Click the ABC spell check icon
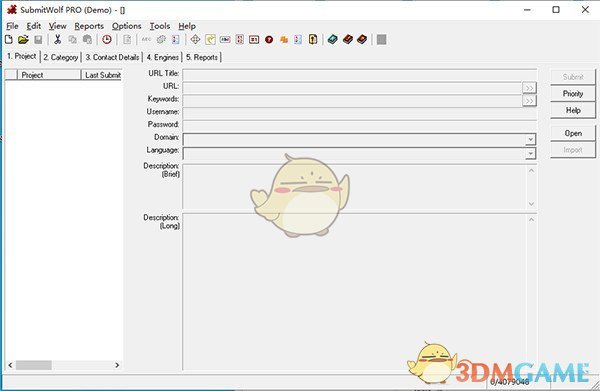This screenshot has width=600, height=391. (x=146, y=39)
